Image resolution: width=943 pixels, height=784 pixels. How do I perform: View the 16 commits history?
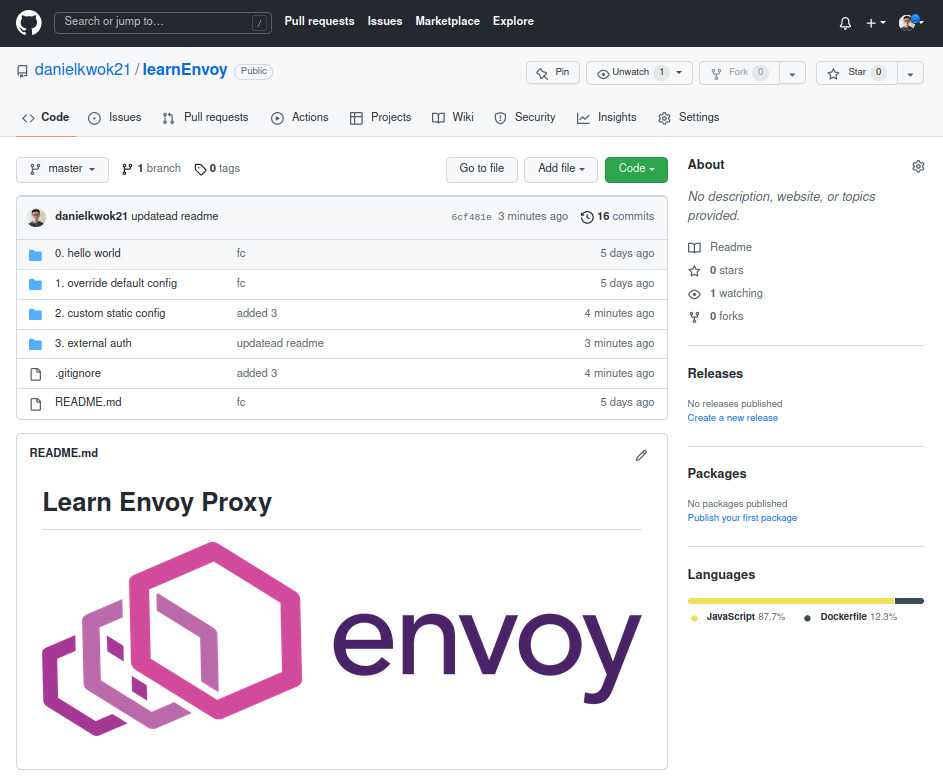[x=618, y=216]
